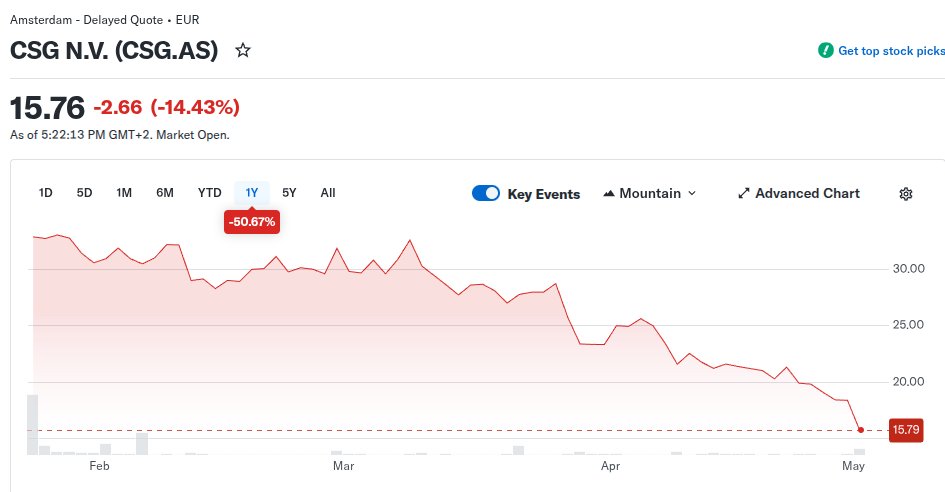The image size is (945, 492).
Task: Click the (-14.43%) percent change
Action: tap(195, 107)
